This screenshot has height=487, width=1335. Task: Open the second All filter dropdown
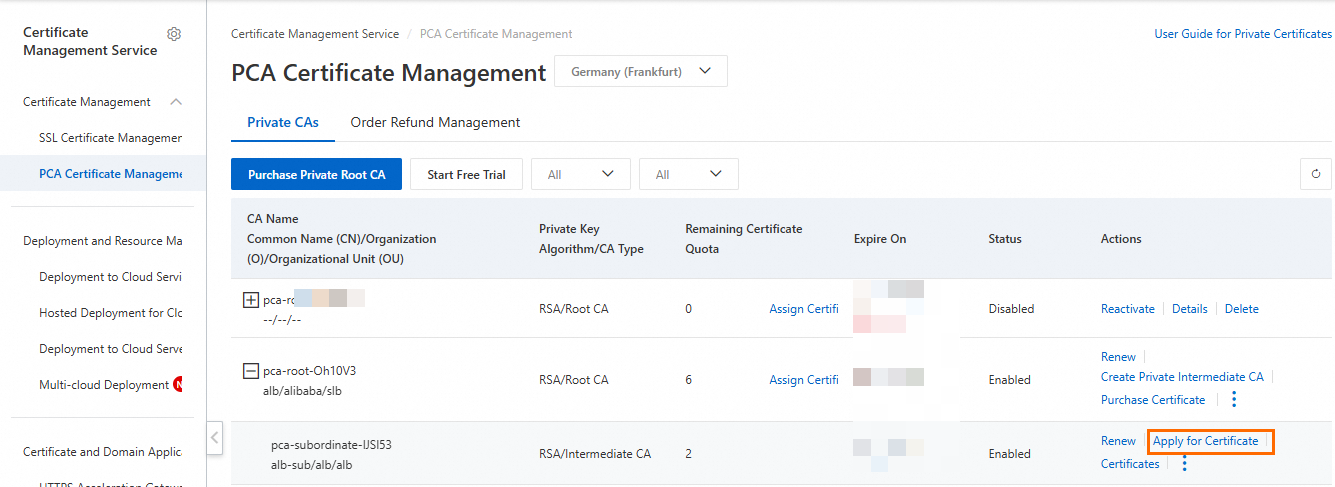point(688,174)
